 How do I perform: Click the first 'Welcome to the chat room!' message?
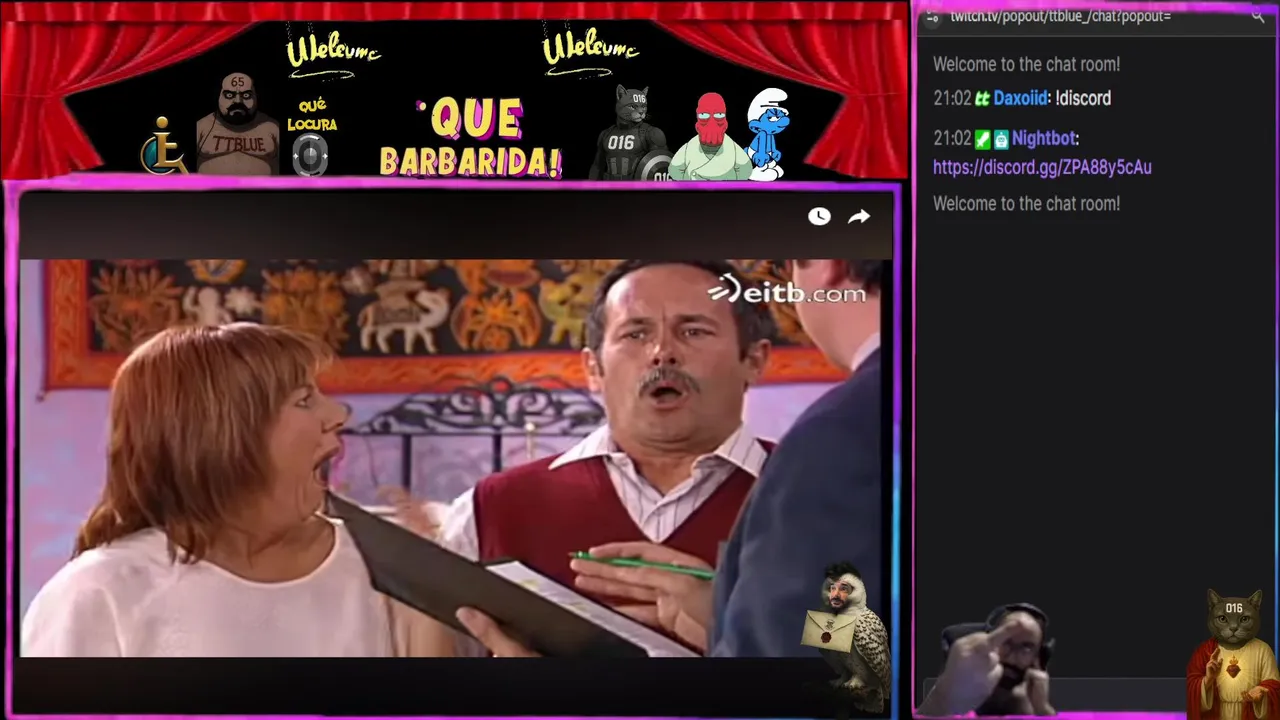(1026, 64)
